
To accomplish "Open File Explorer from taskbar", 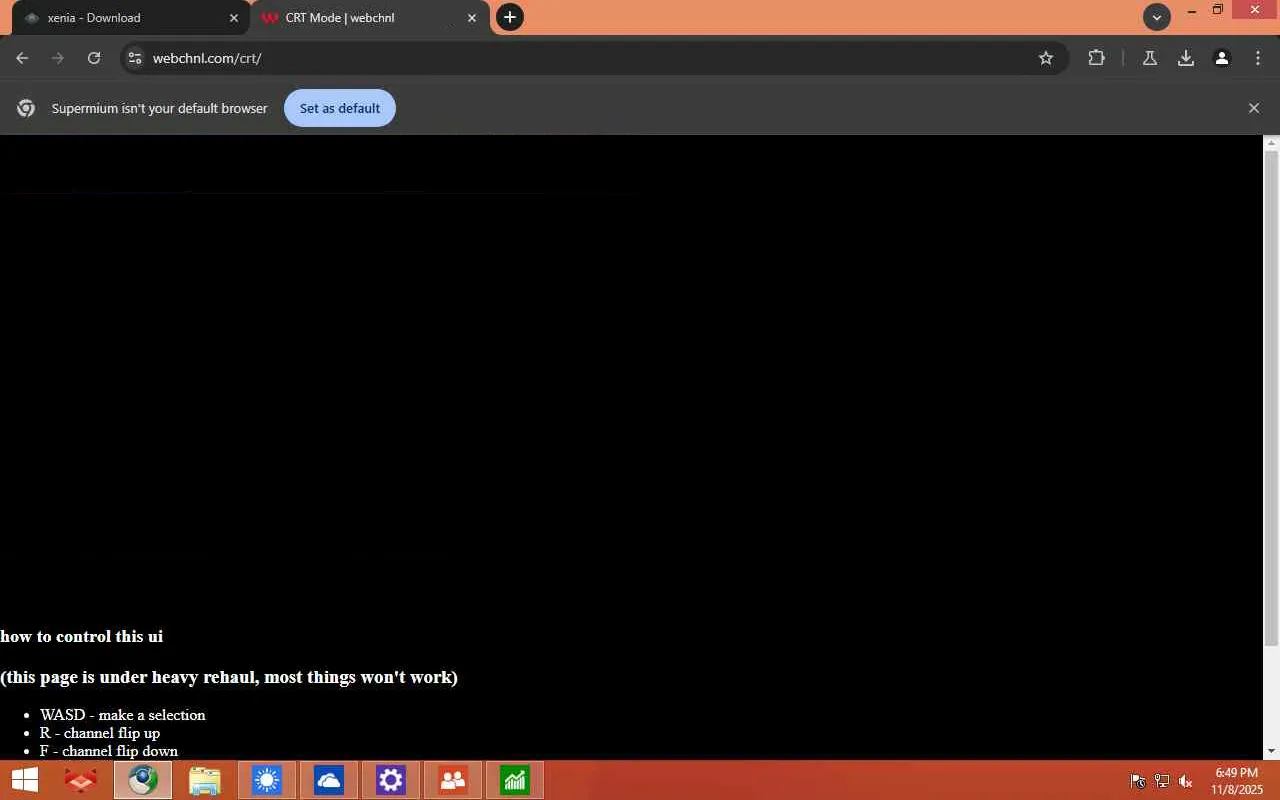I will [x=204, y=780].
